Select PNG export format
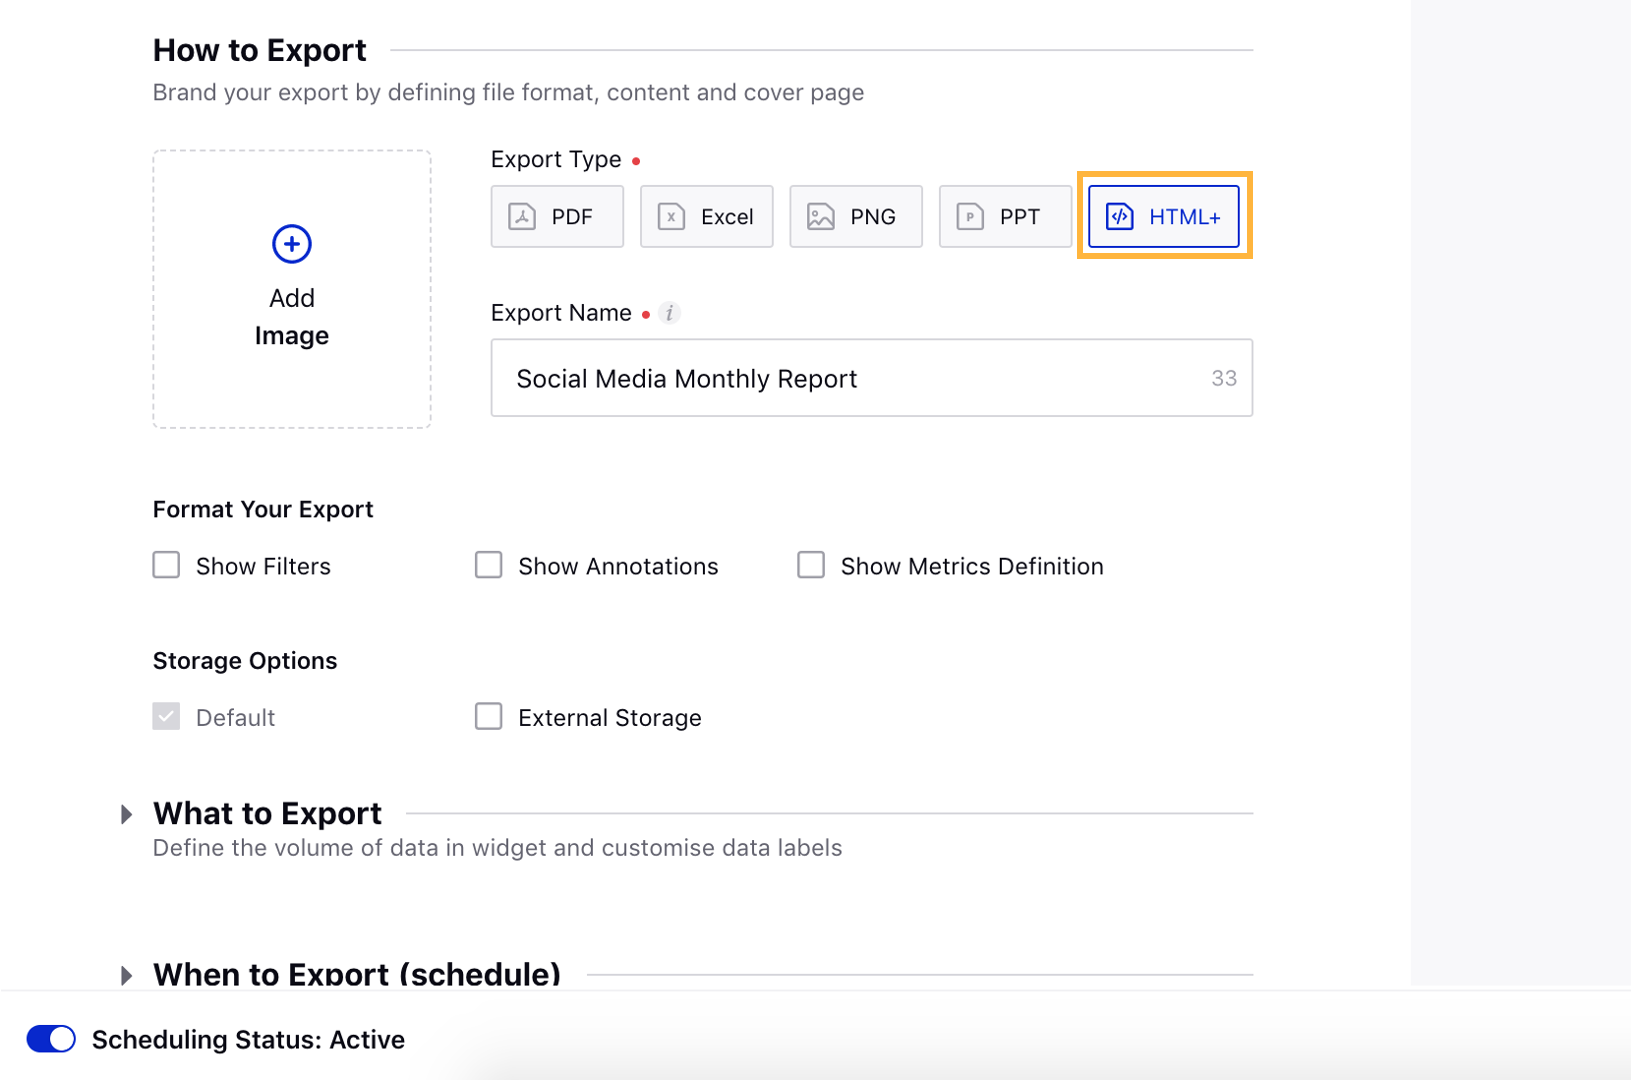Image resolution: width=1632 pixels, height=1080 pixels. [855, 217]
